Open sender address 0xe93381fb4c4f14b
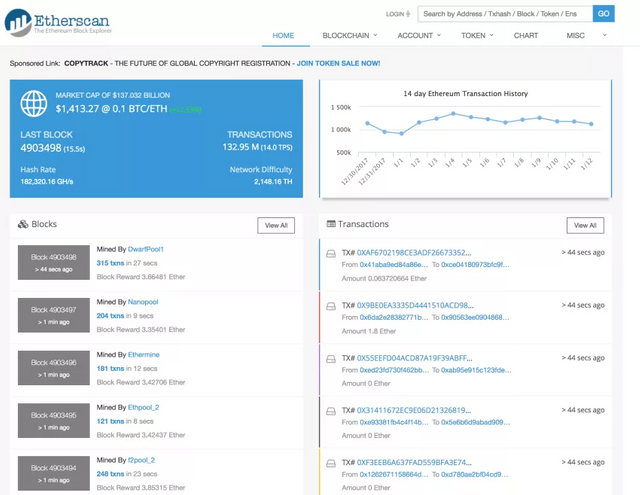The image size is (640, 495). 394,422
